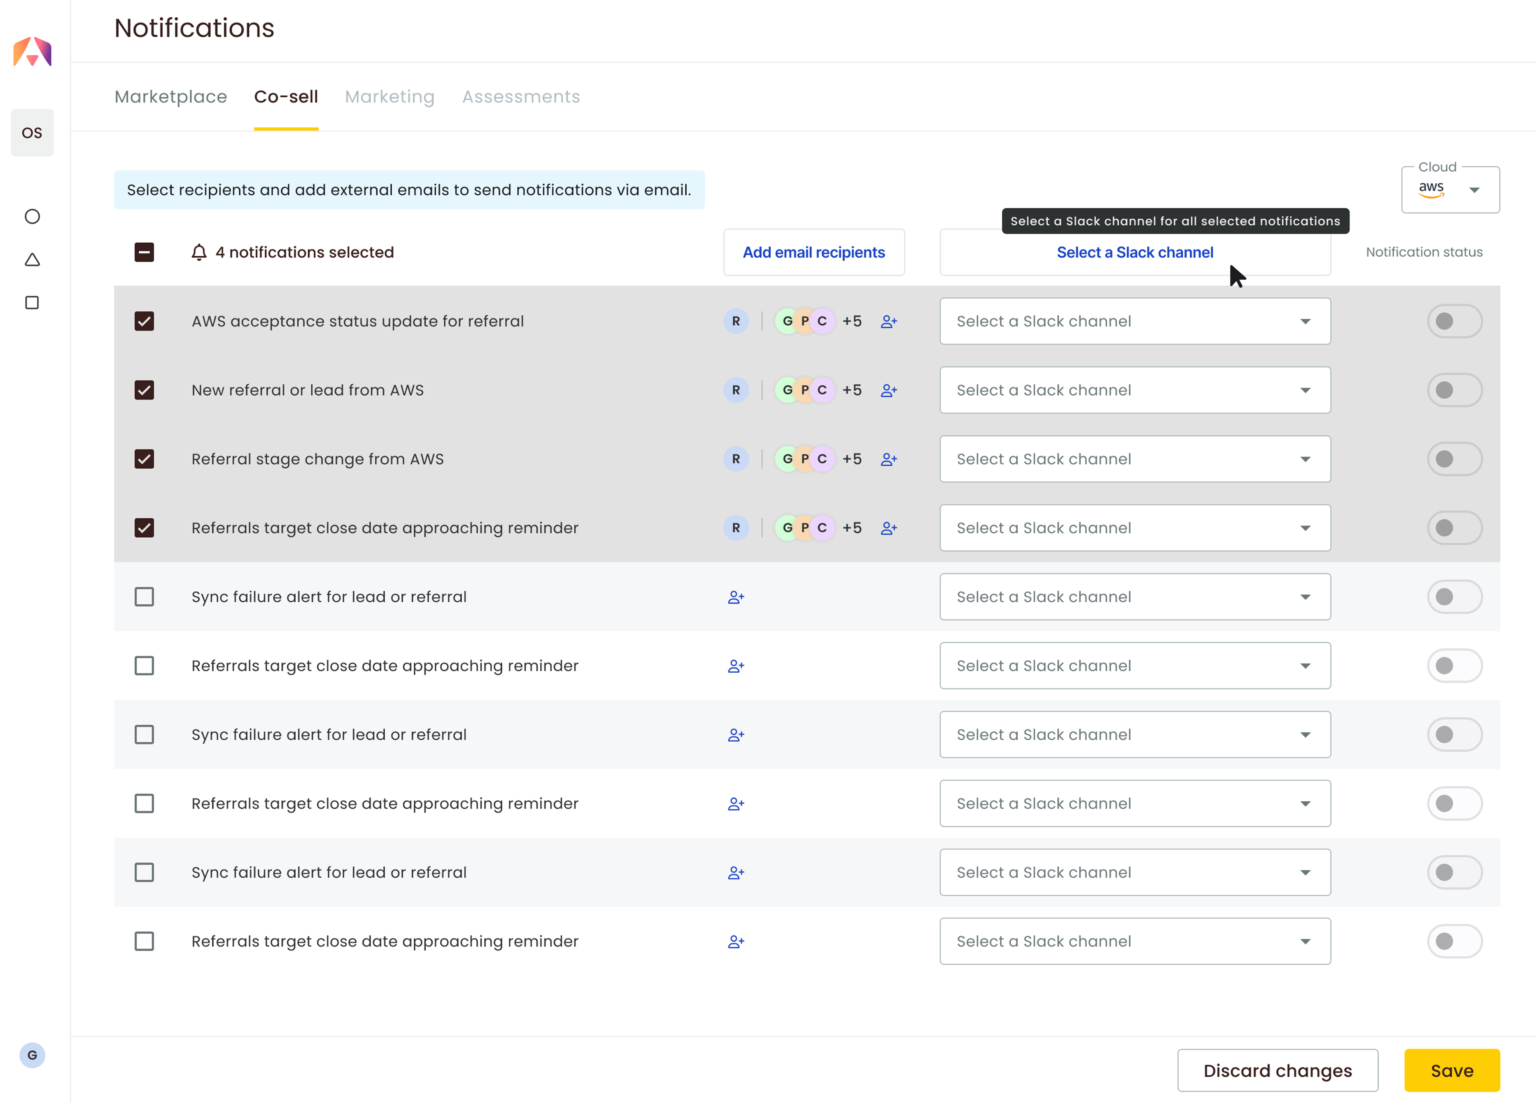Viewport: 1536px width, 1103px height.
Task: Click the triangle icon in left sidebar
Action: 32,260
